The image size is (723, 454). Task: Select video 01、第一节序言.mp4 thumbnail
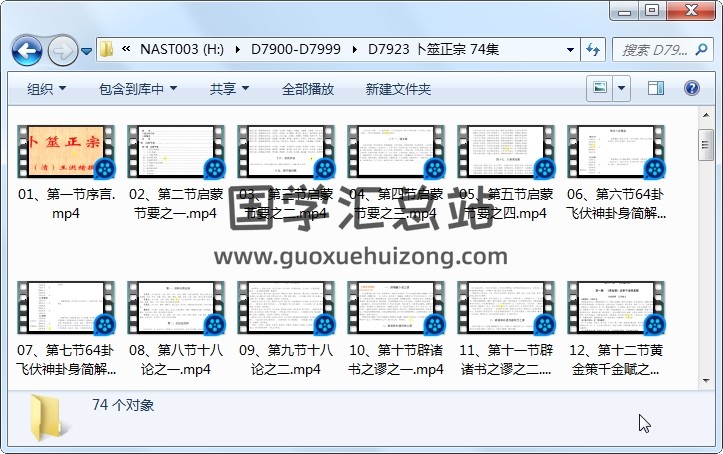(65, 151)
